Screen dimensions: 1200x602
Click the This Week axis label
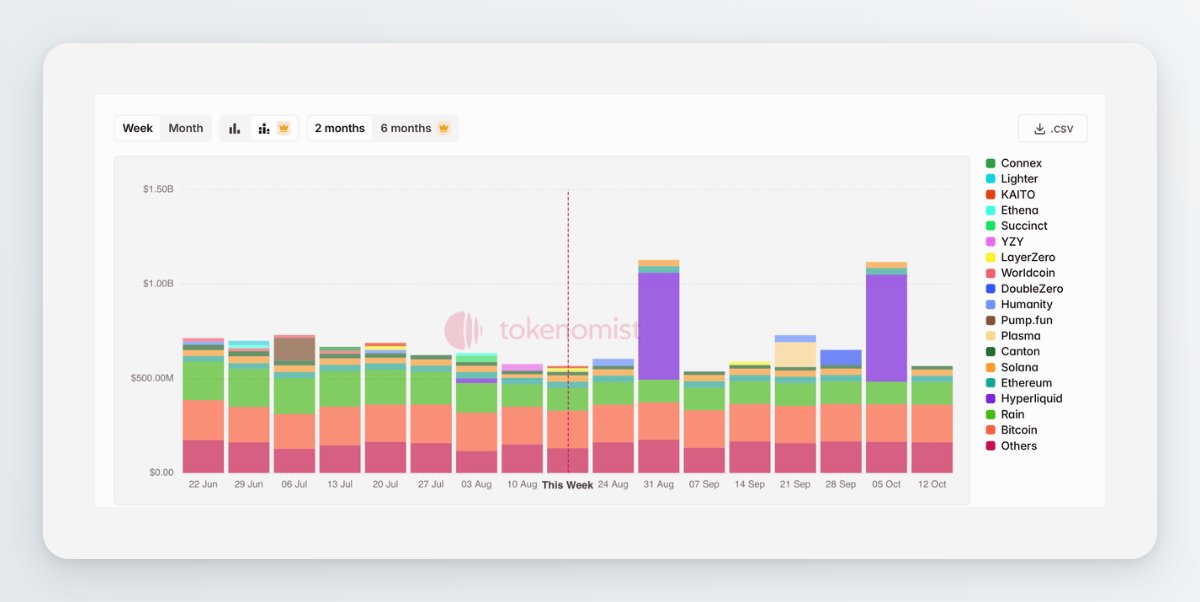click(567, 485)
